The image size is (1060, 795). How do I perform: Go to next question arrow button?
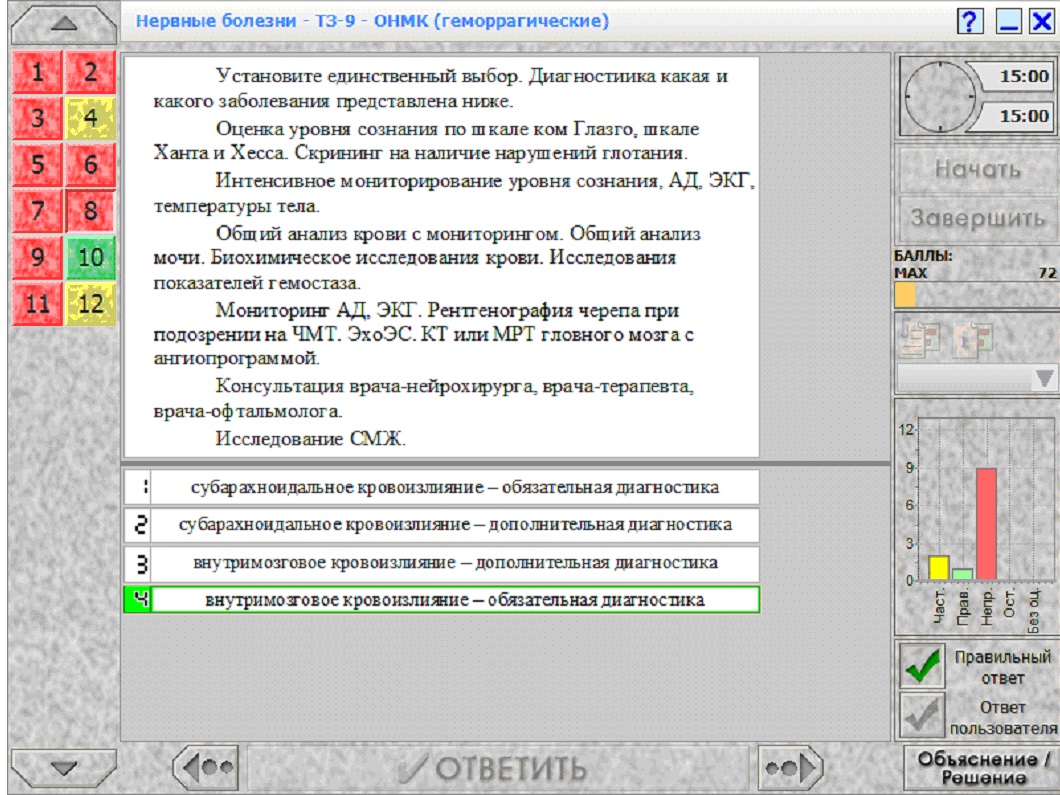click(x=790, y=767)
